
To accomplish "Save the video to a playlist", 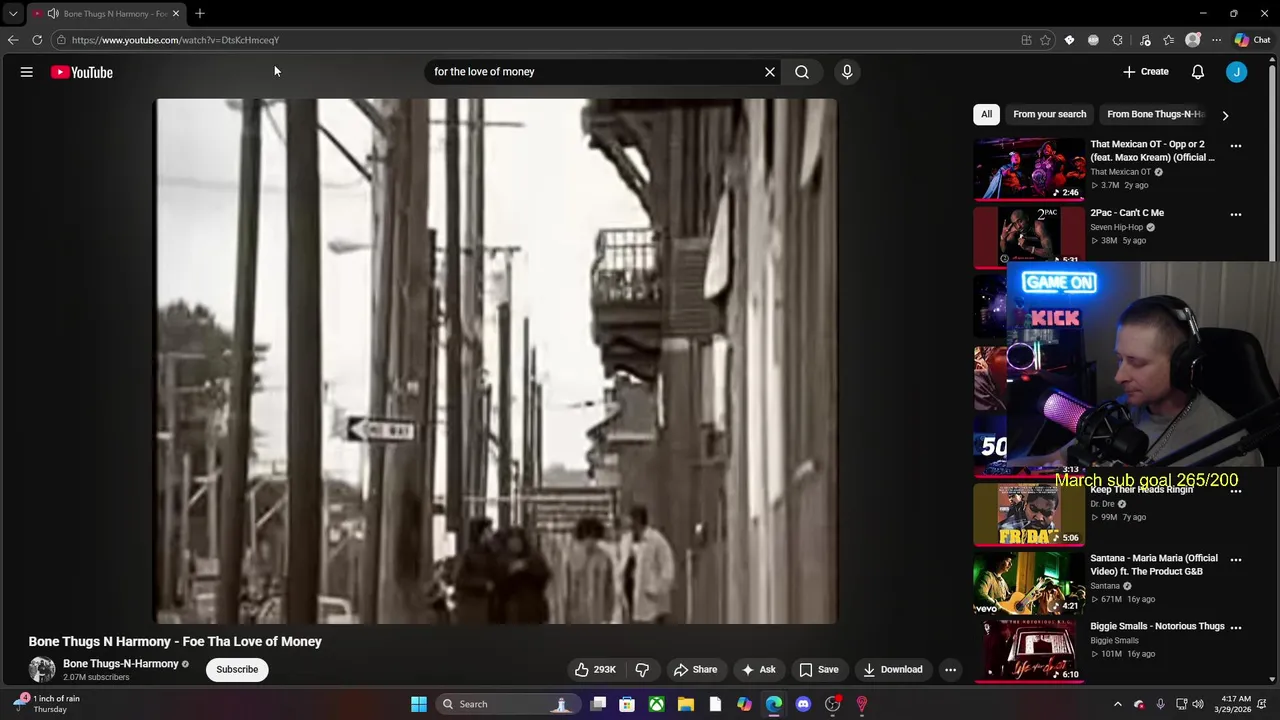I will 818,670.
